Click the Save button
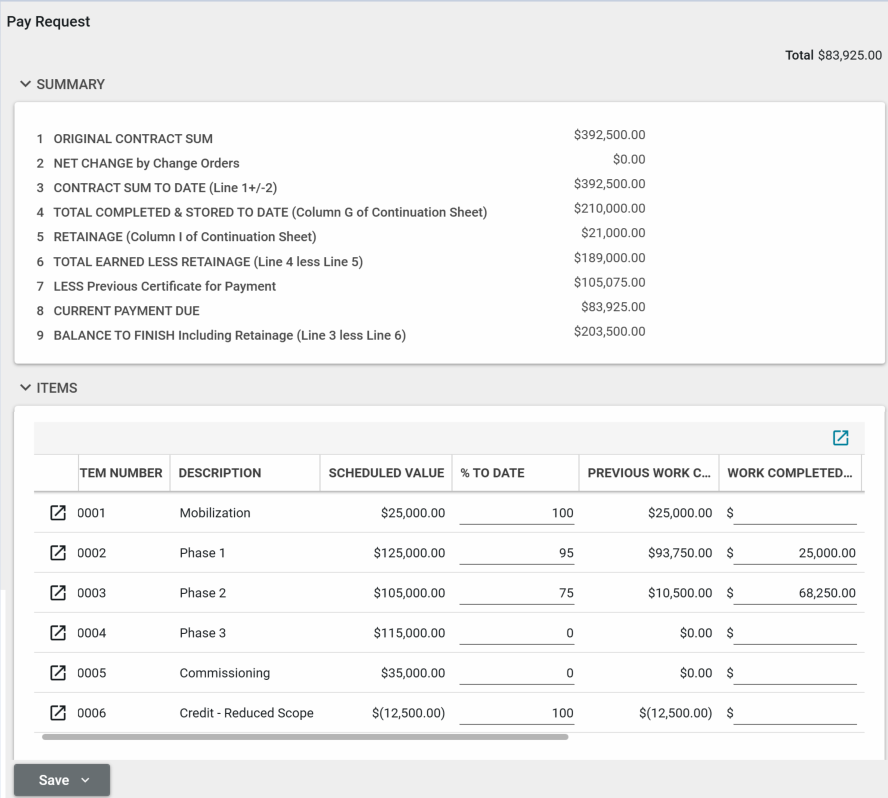 point(53,780)
